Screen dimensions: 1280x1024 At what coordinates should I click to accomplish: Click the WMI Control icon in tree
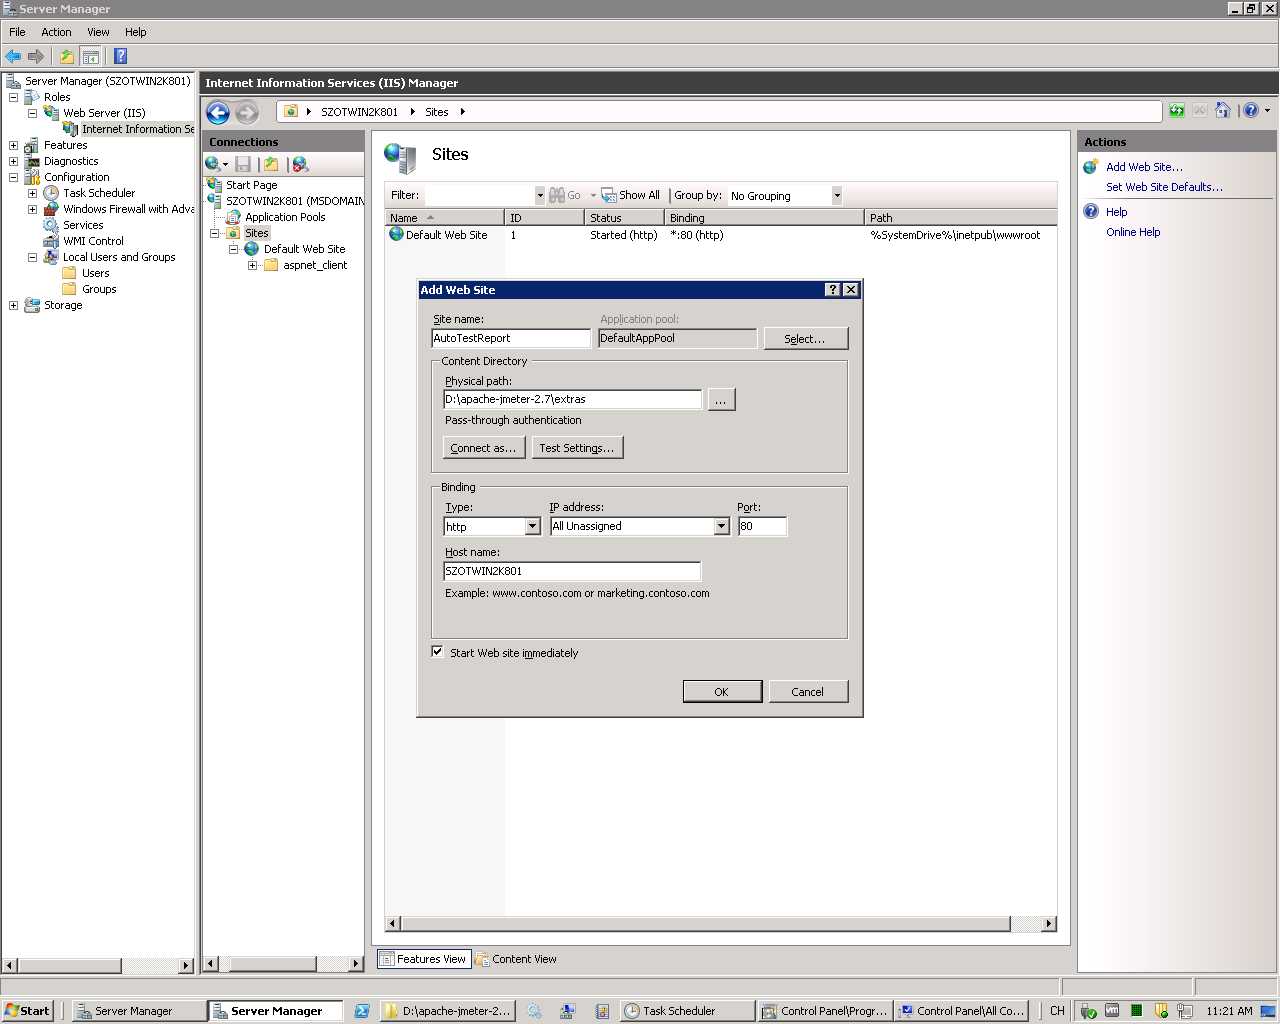pos(51,241)
